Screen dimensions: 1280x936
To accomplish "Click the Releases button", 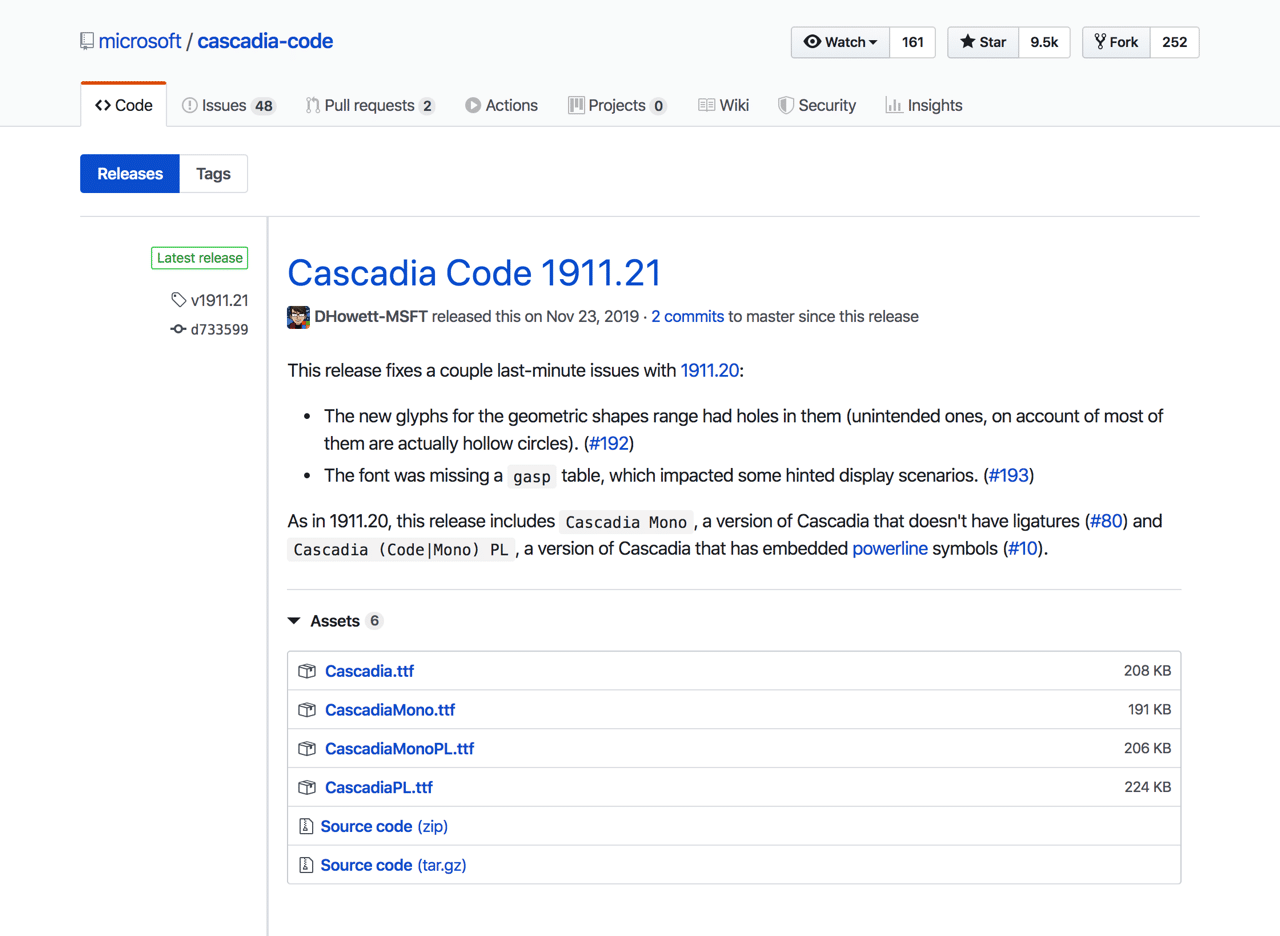I will 129,173.
